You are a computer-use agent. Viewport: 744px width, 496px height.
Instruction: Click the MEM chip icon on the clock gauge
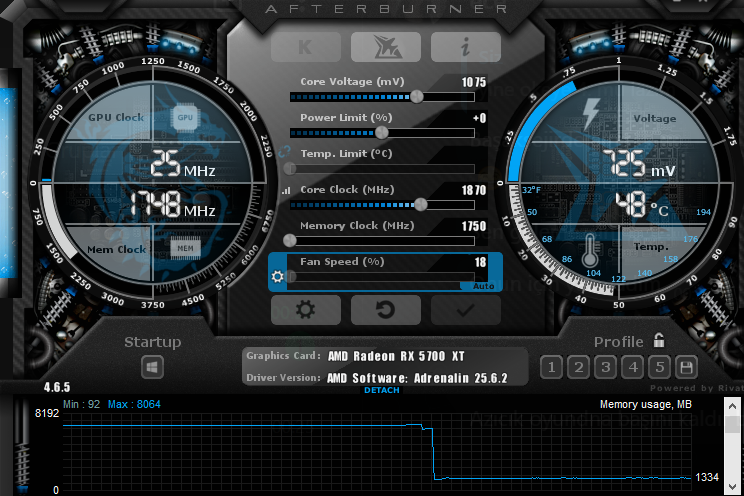pos(185,248)
